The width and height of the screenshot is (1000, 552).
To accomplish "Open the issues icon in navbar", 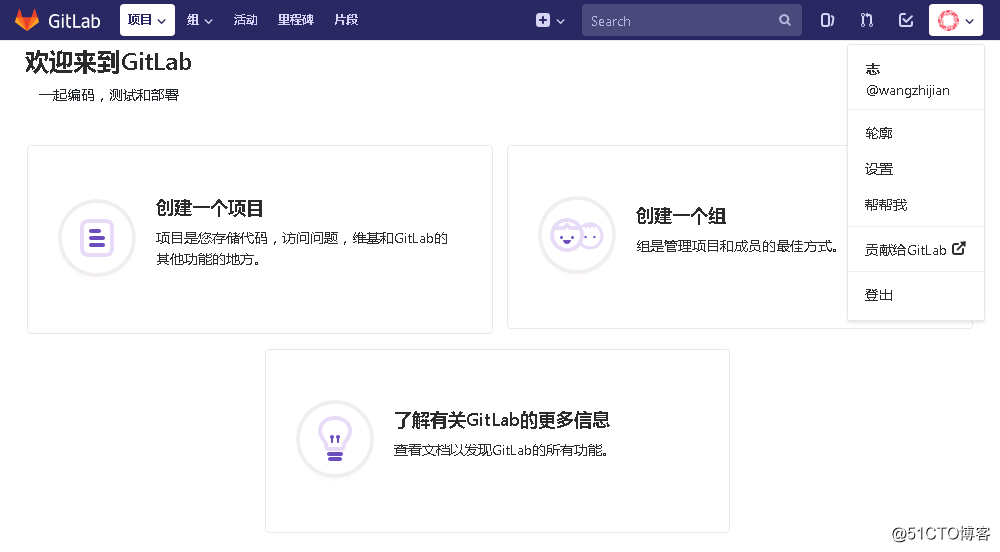I will [827, 20].
